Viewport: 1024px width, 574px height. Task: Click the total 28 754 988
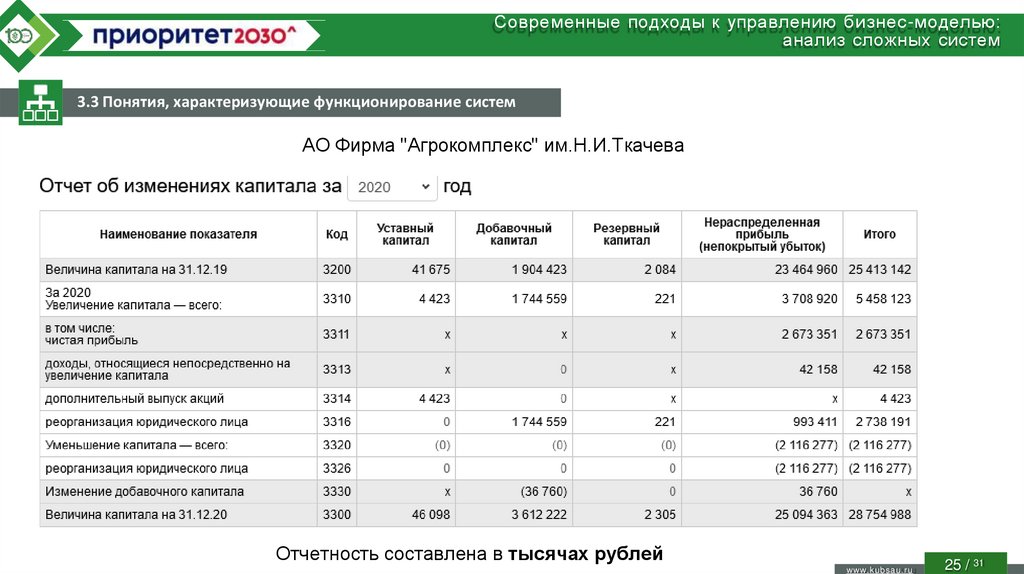pos(880,515)
